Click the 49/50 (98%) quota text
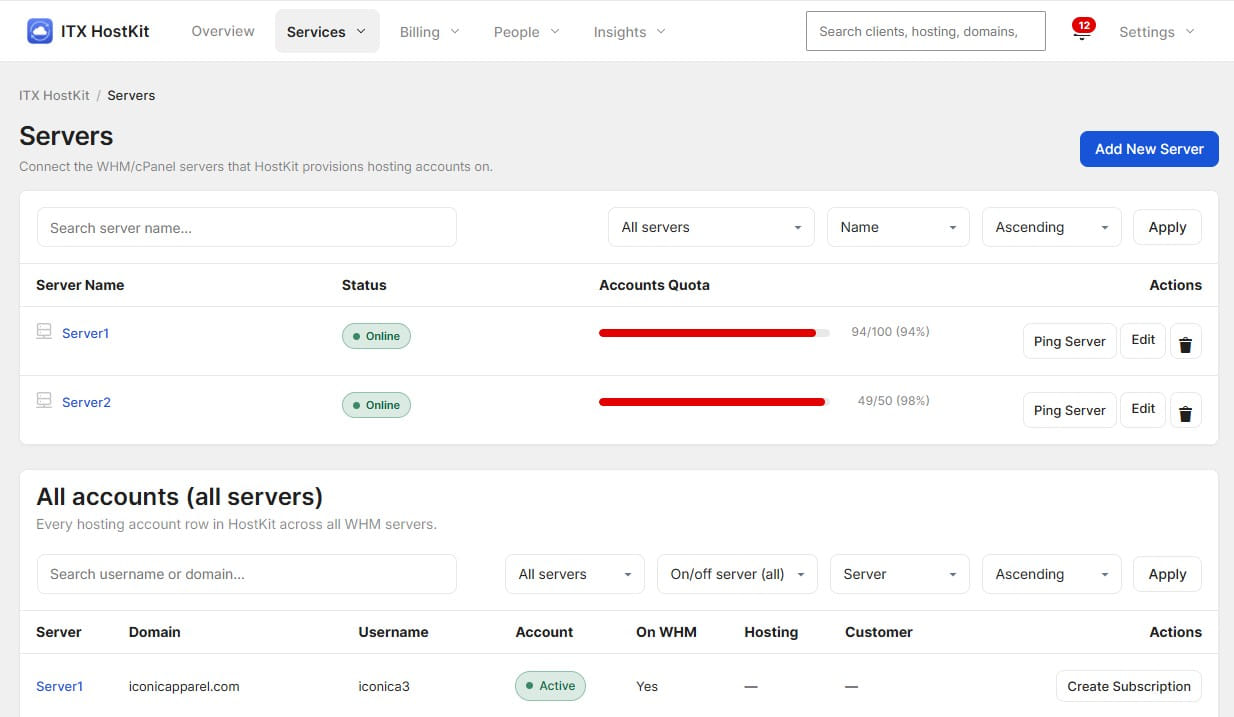 click(893, 400)
